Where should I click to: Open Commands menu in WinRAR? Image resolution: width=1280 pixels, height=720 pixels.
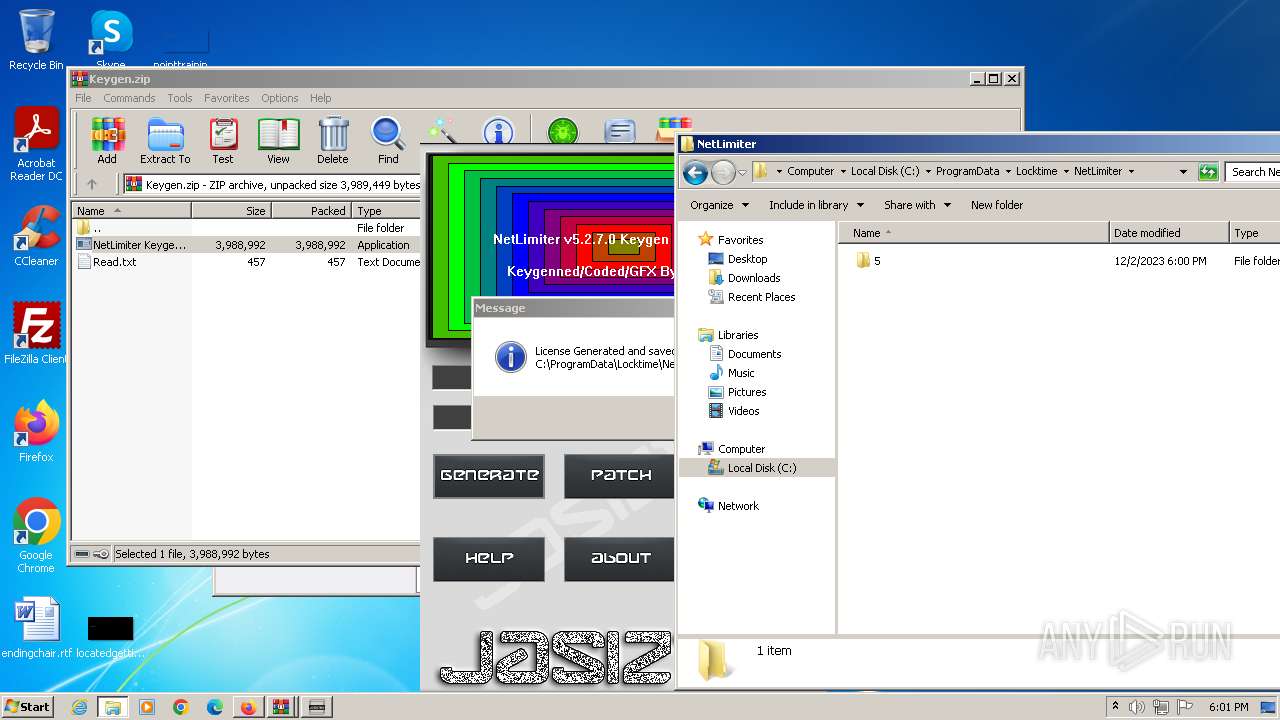129,98
